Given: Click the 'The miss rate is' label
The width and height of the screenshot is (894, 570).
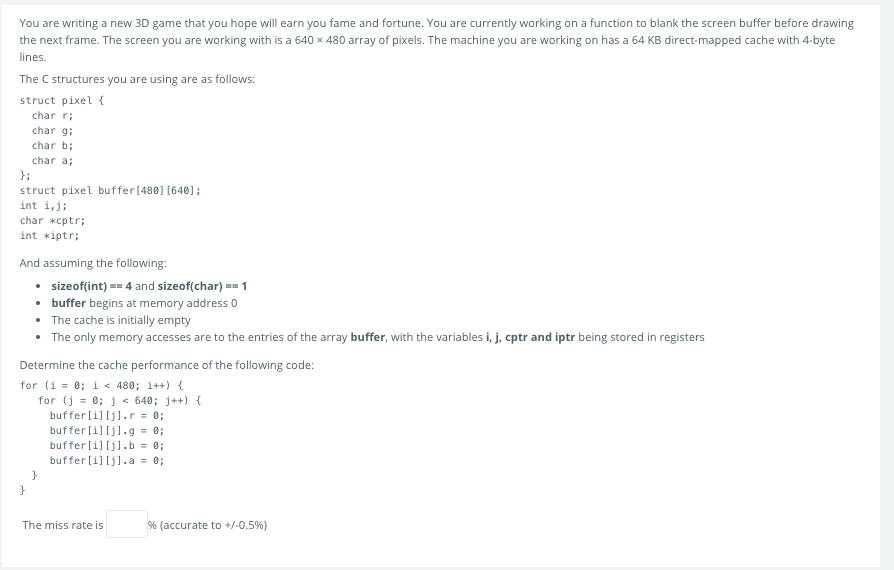Looking at the screenshot, I should coord(63,525).
